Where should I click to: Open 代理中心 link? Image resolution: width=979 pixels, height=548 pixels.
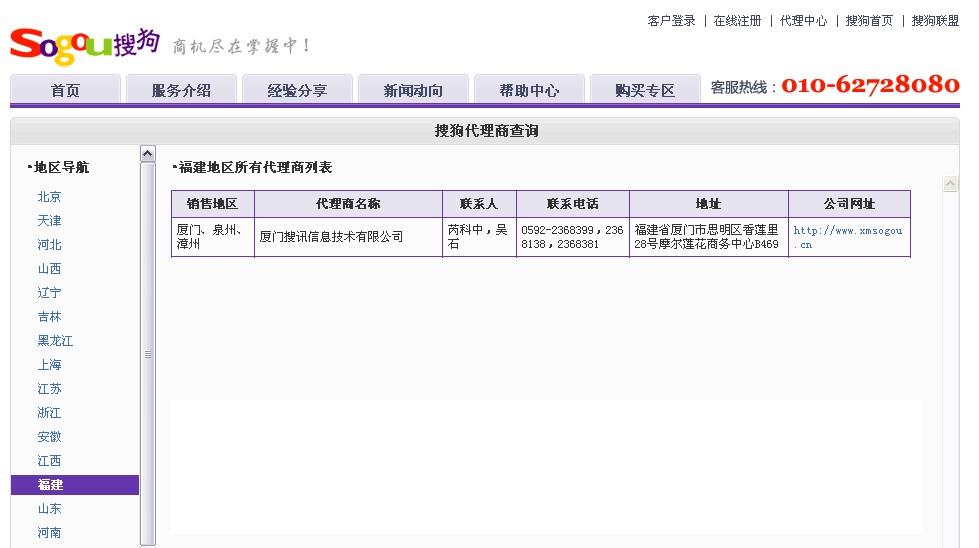point(803,21)
